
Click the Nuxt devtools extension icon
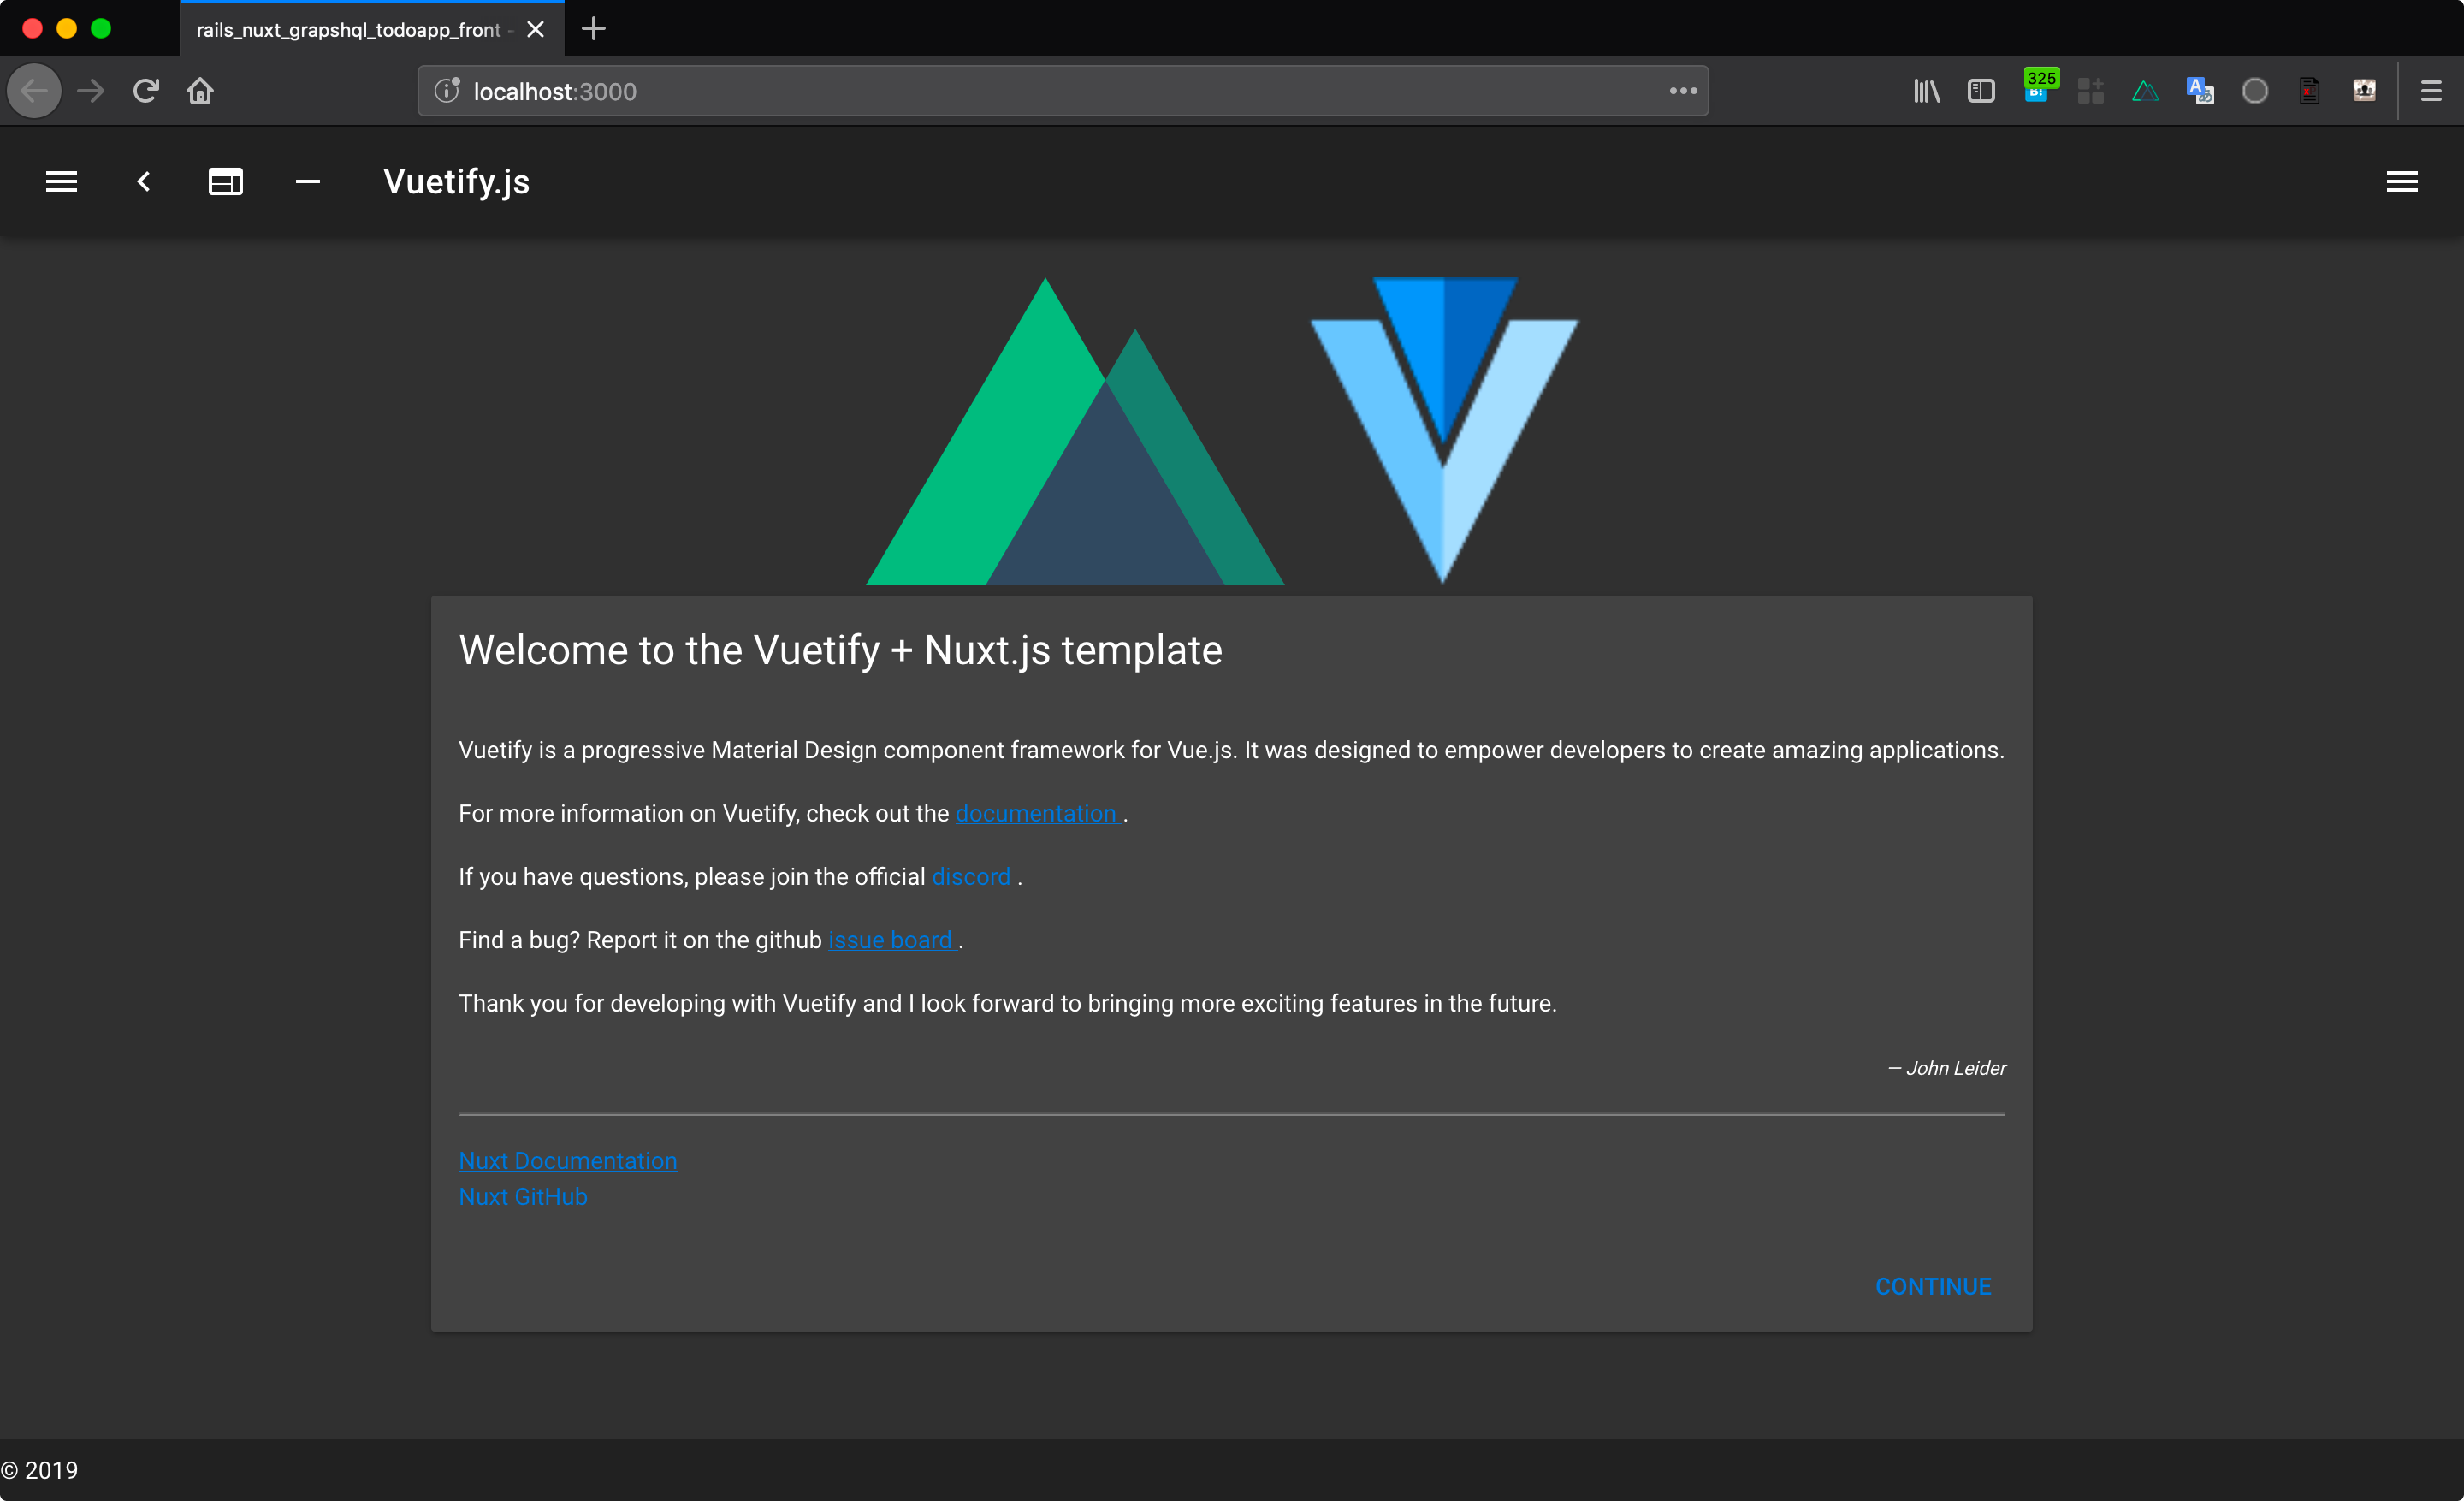[x=2144, y=91]
